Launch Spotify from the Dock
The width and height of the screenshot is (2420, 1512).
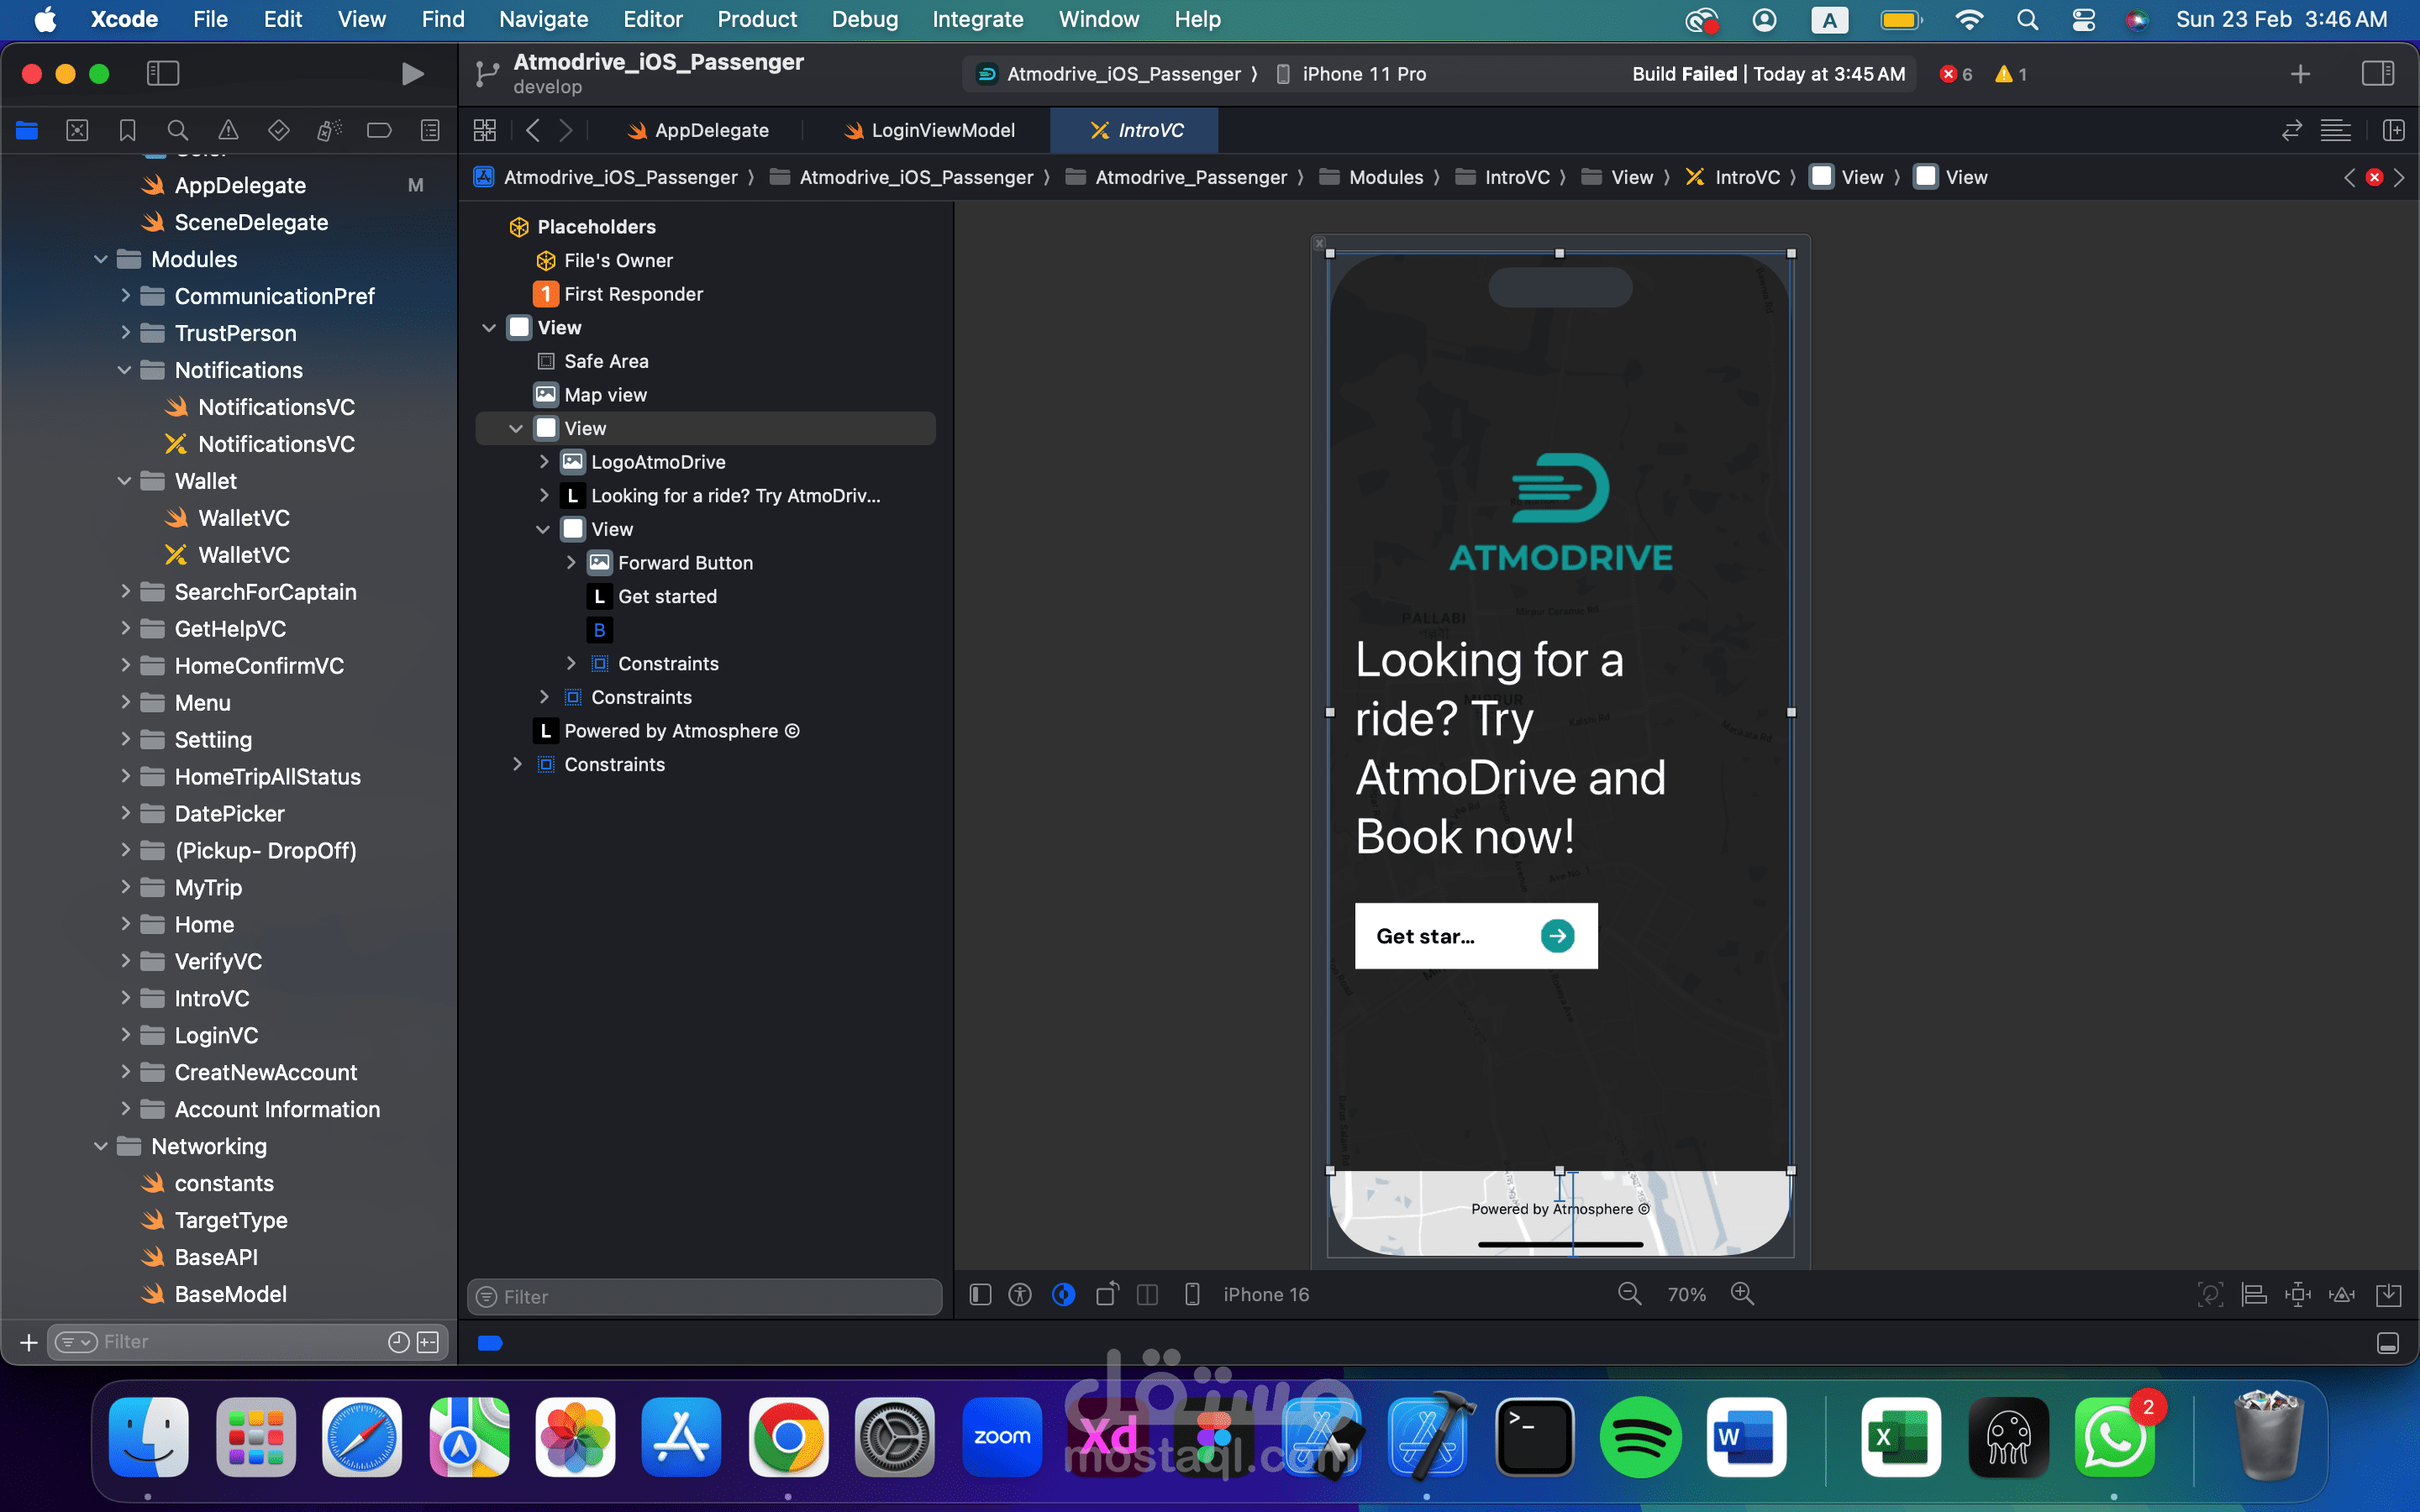(1640, 1437)
